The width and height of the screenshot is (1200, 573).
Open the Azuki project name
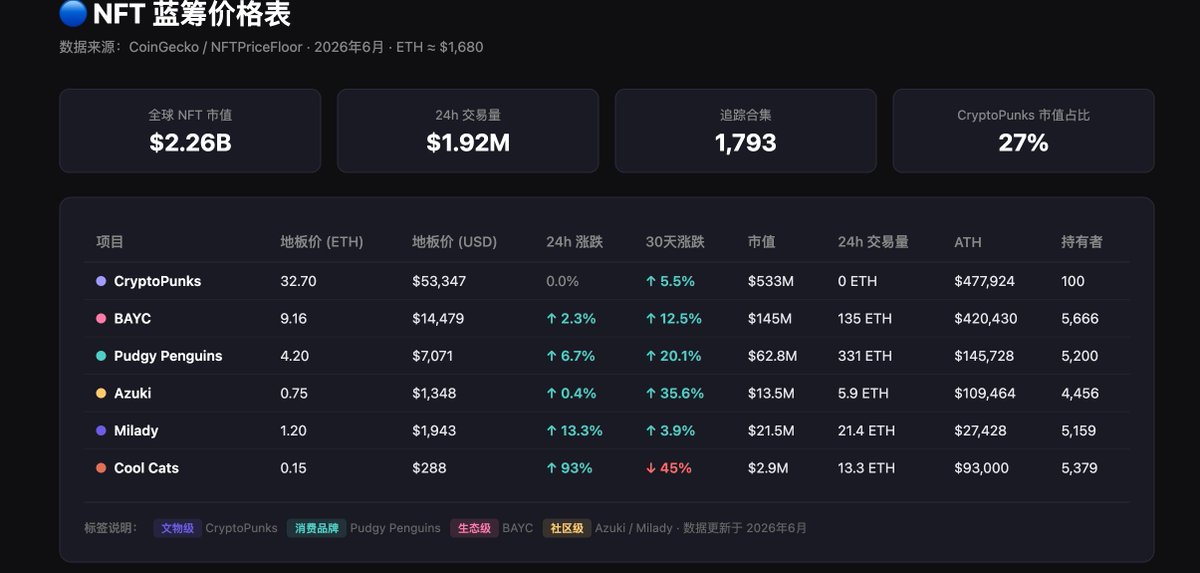pos(133,393)
